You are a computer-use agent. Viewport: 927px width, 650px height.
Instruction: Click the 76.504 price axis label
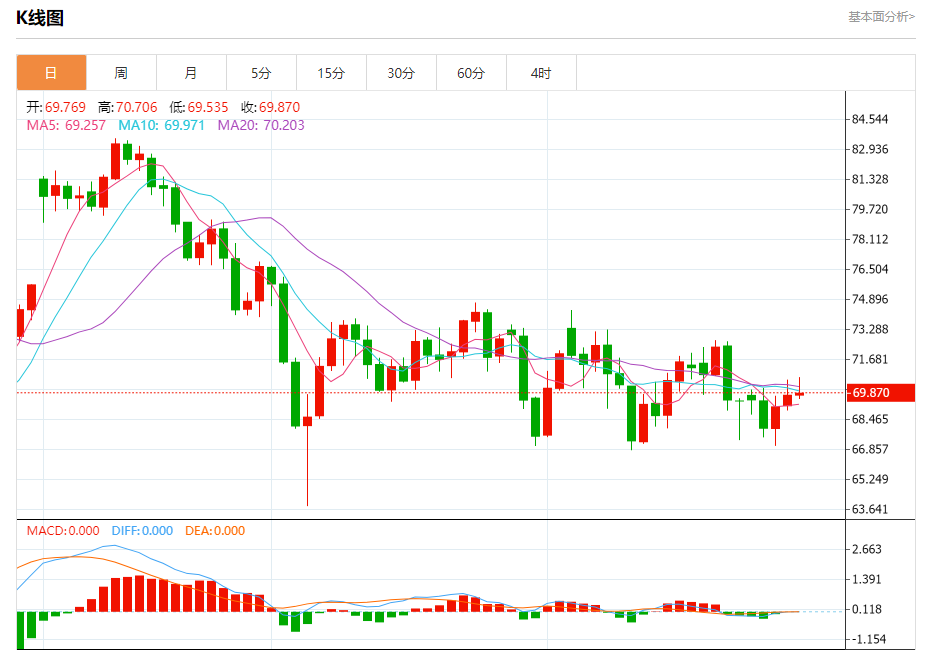tap(870, 269)
